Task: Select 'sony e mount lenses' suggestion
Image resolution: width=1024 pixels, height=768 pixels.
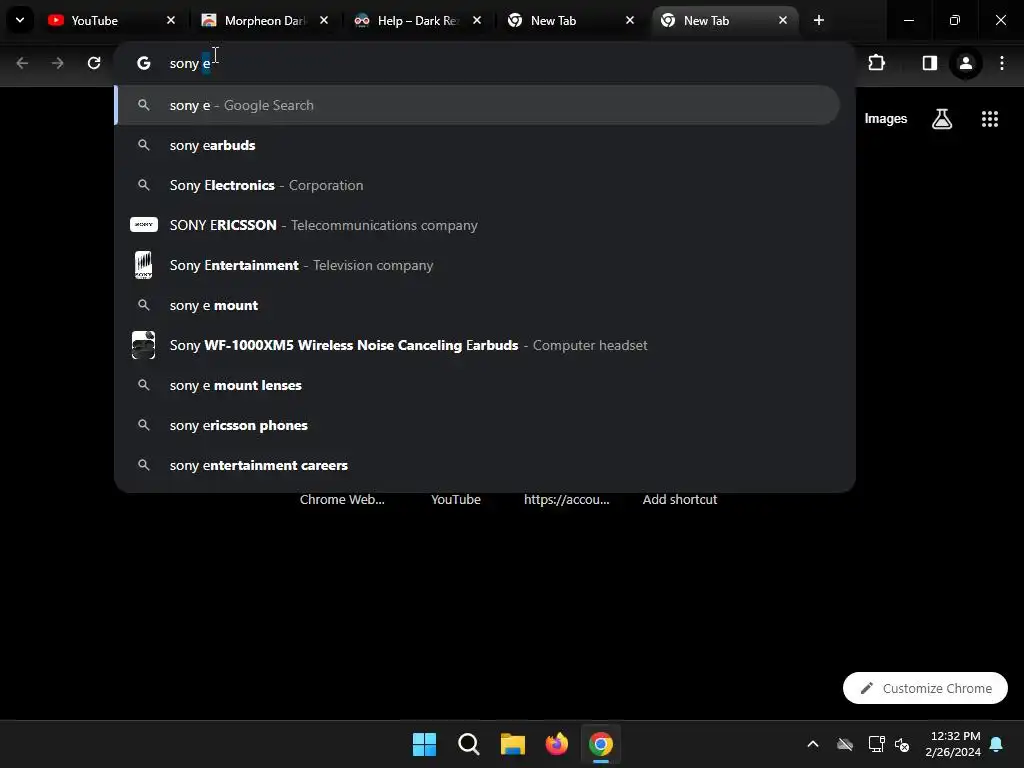Action: click(x=477, y=385)
